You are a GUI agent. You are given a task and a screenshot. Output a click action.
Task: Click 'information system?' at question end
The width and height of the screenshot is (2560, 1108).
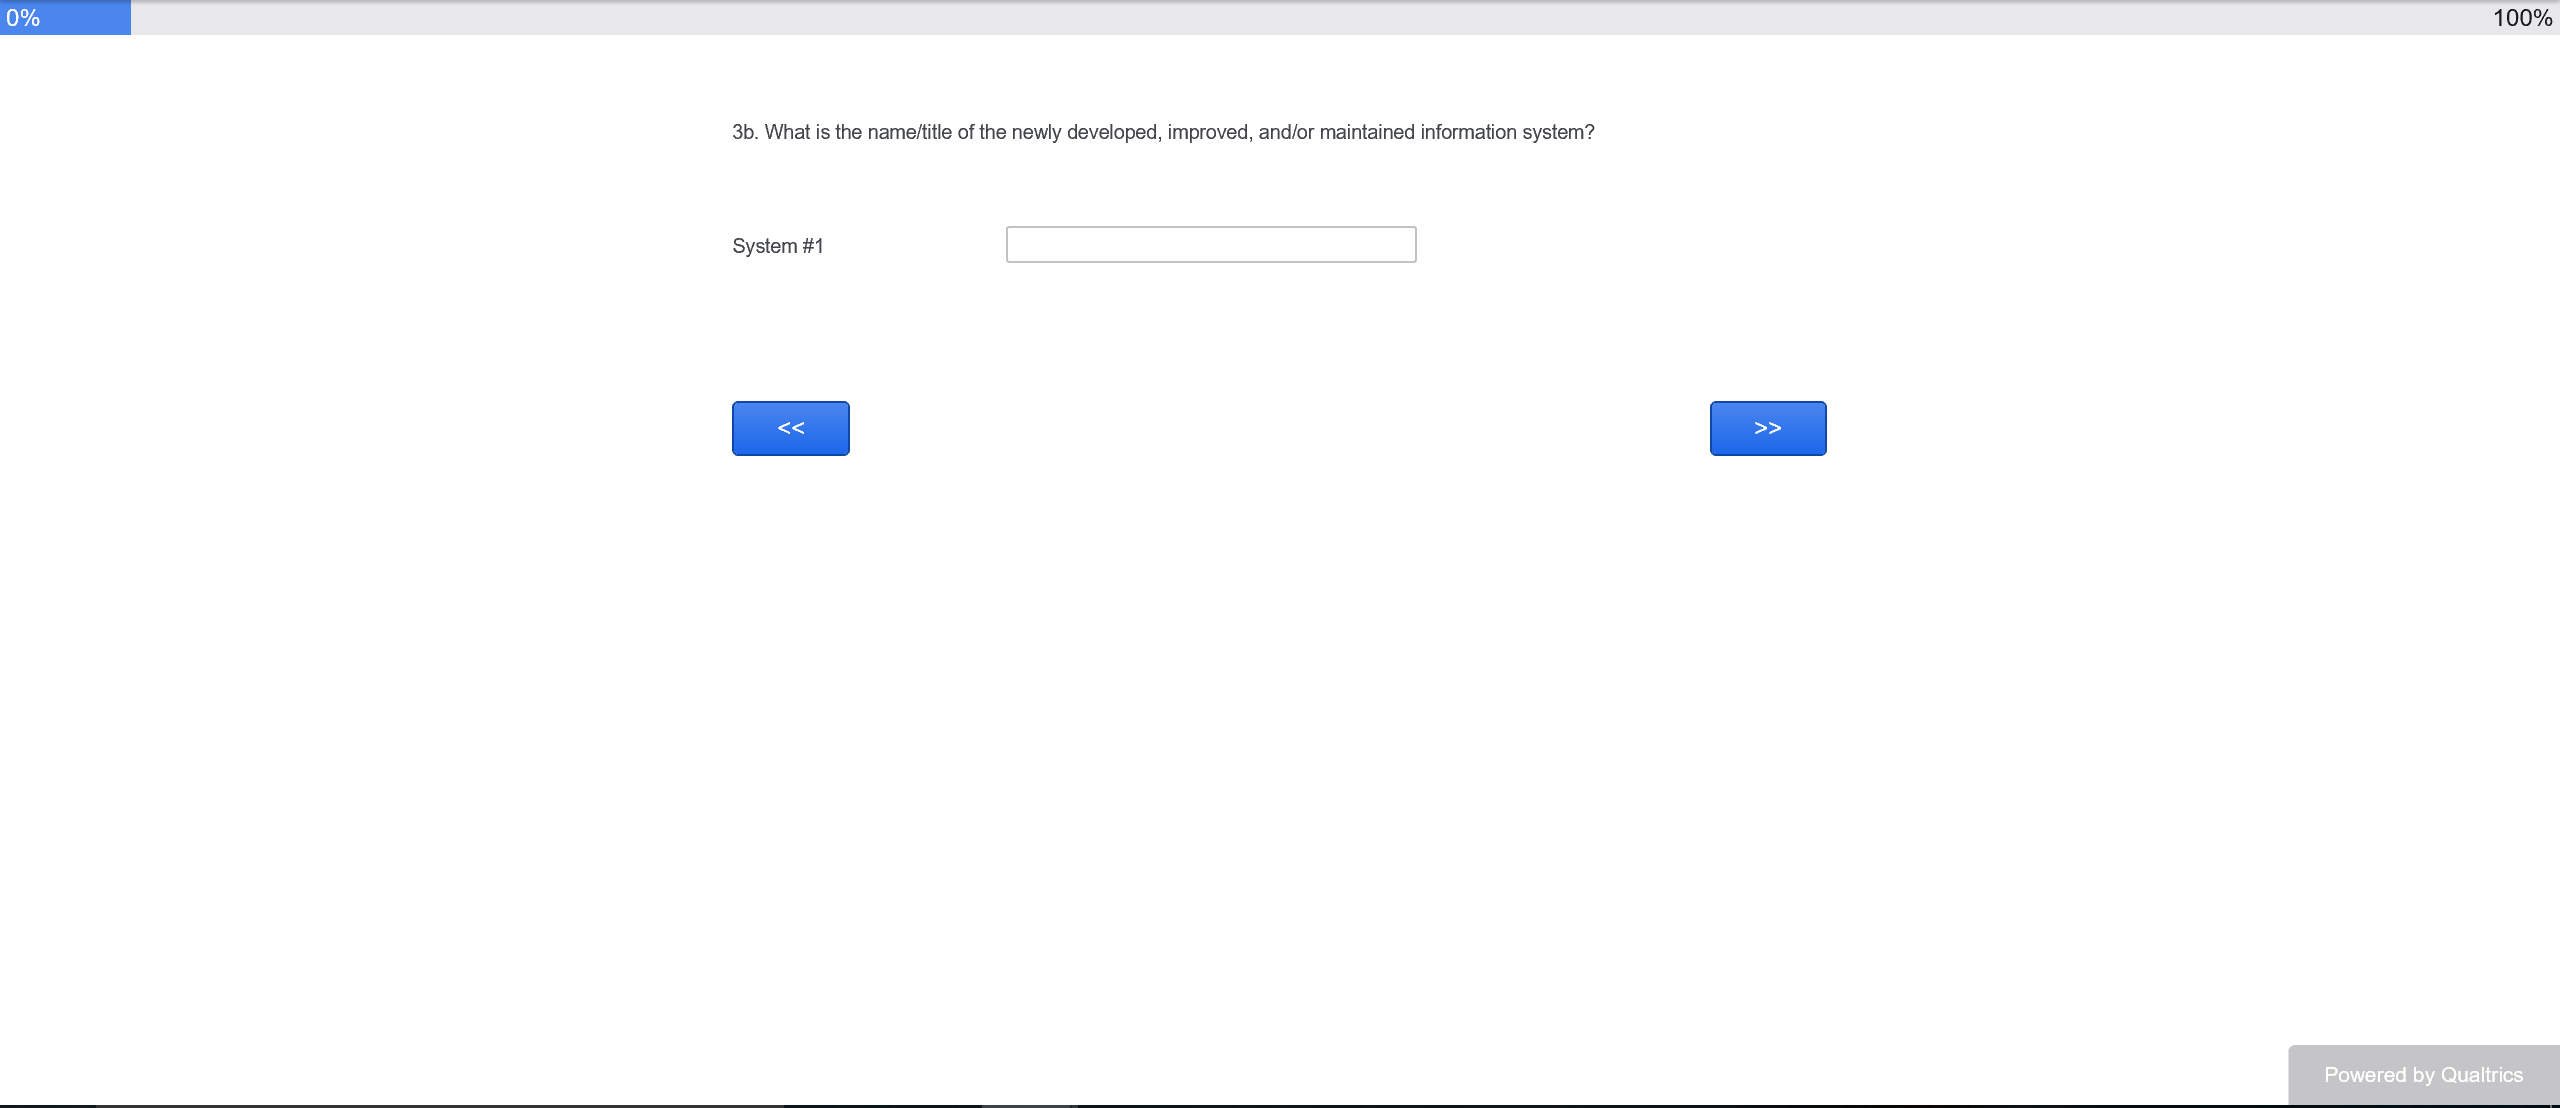[x=1506, y=132]
